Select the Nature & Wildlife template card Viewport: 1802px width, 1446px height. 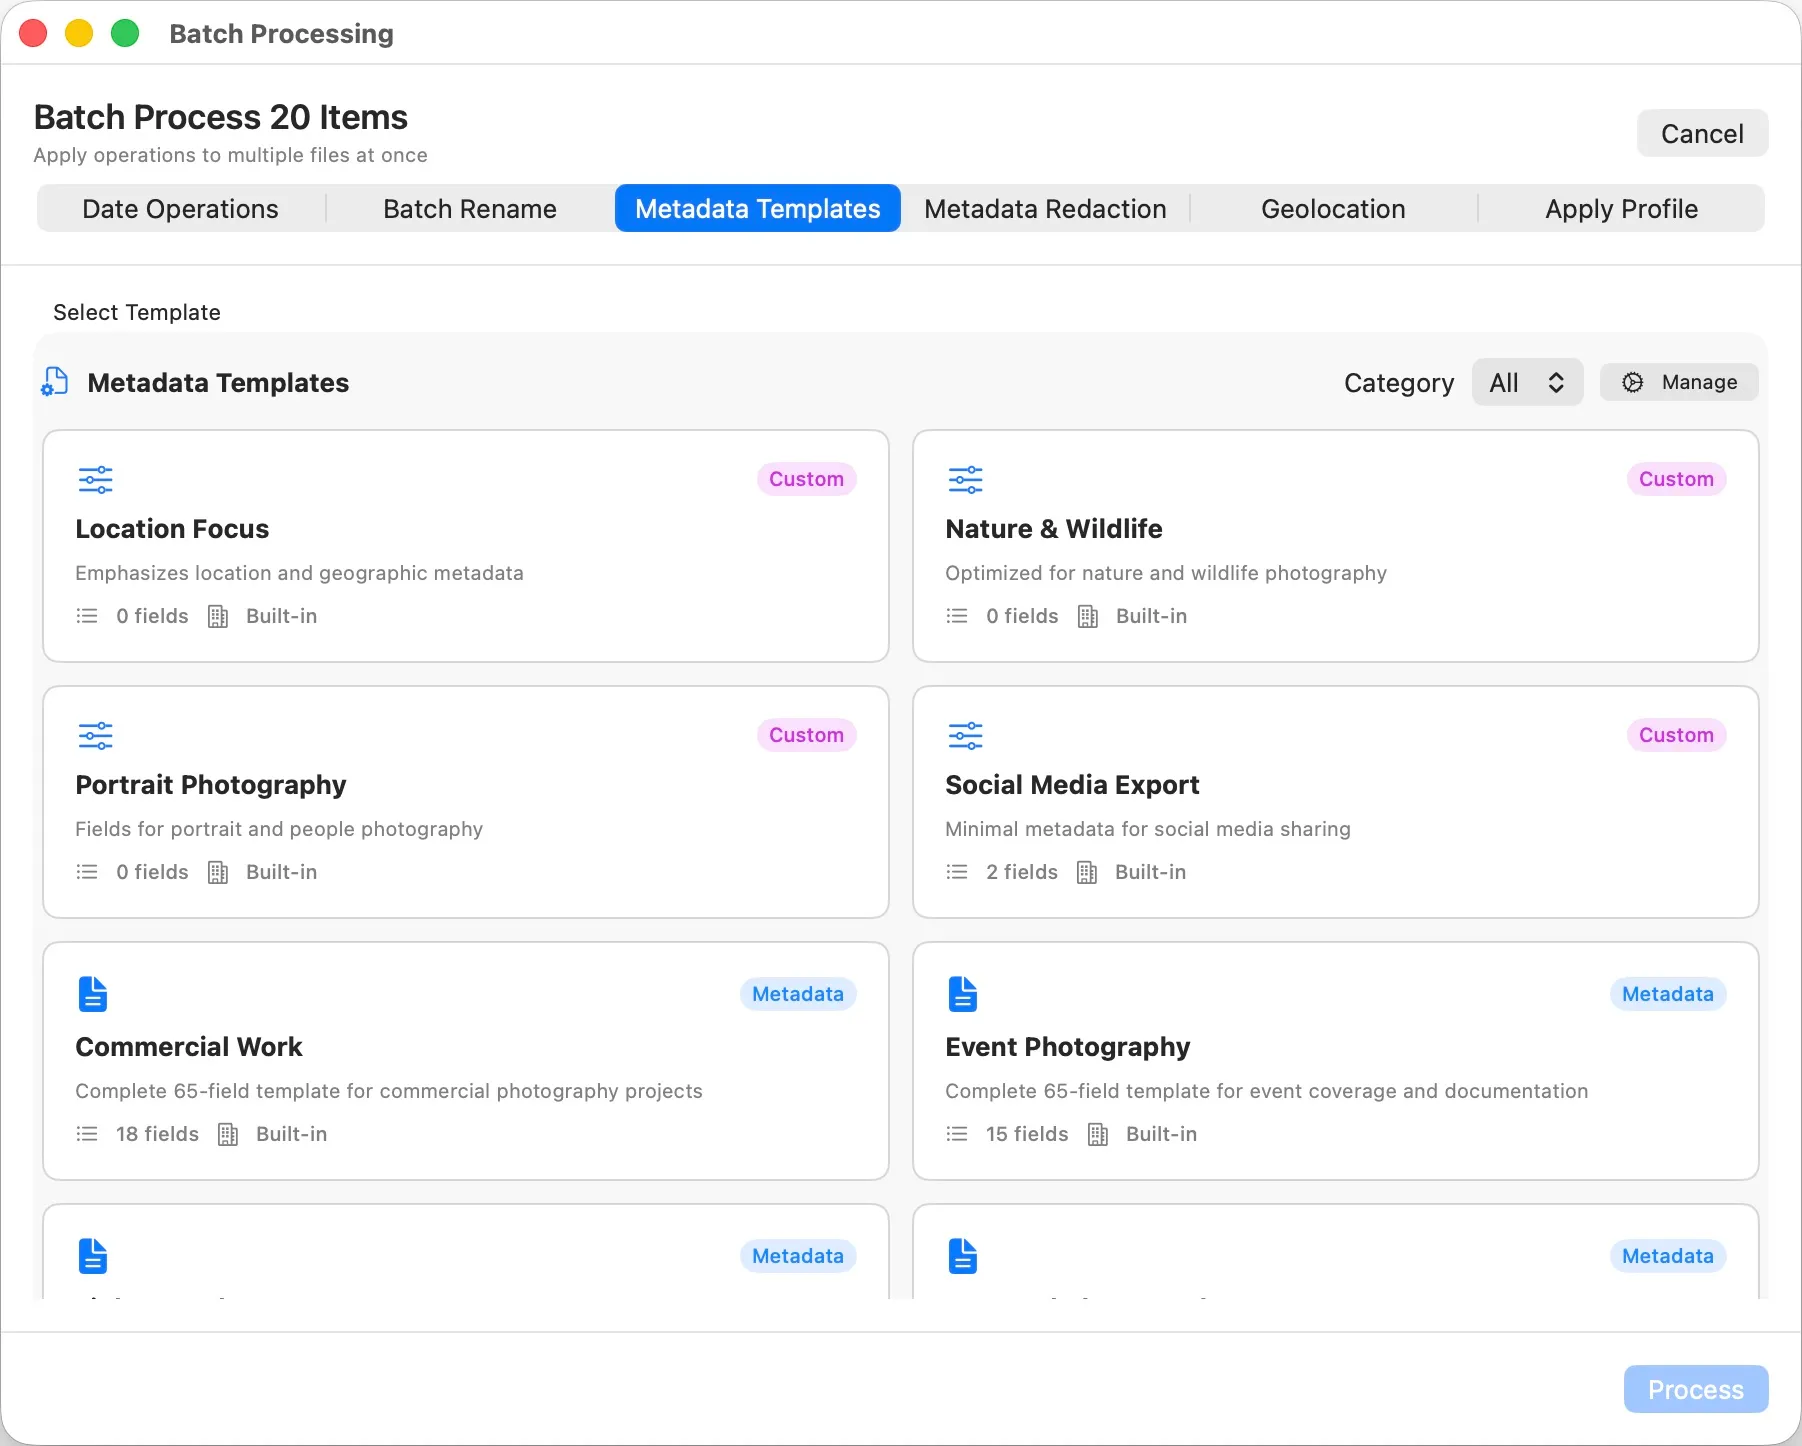point(1335,546)
